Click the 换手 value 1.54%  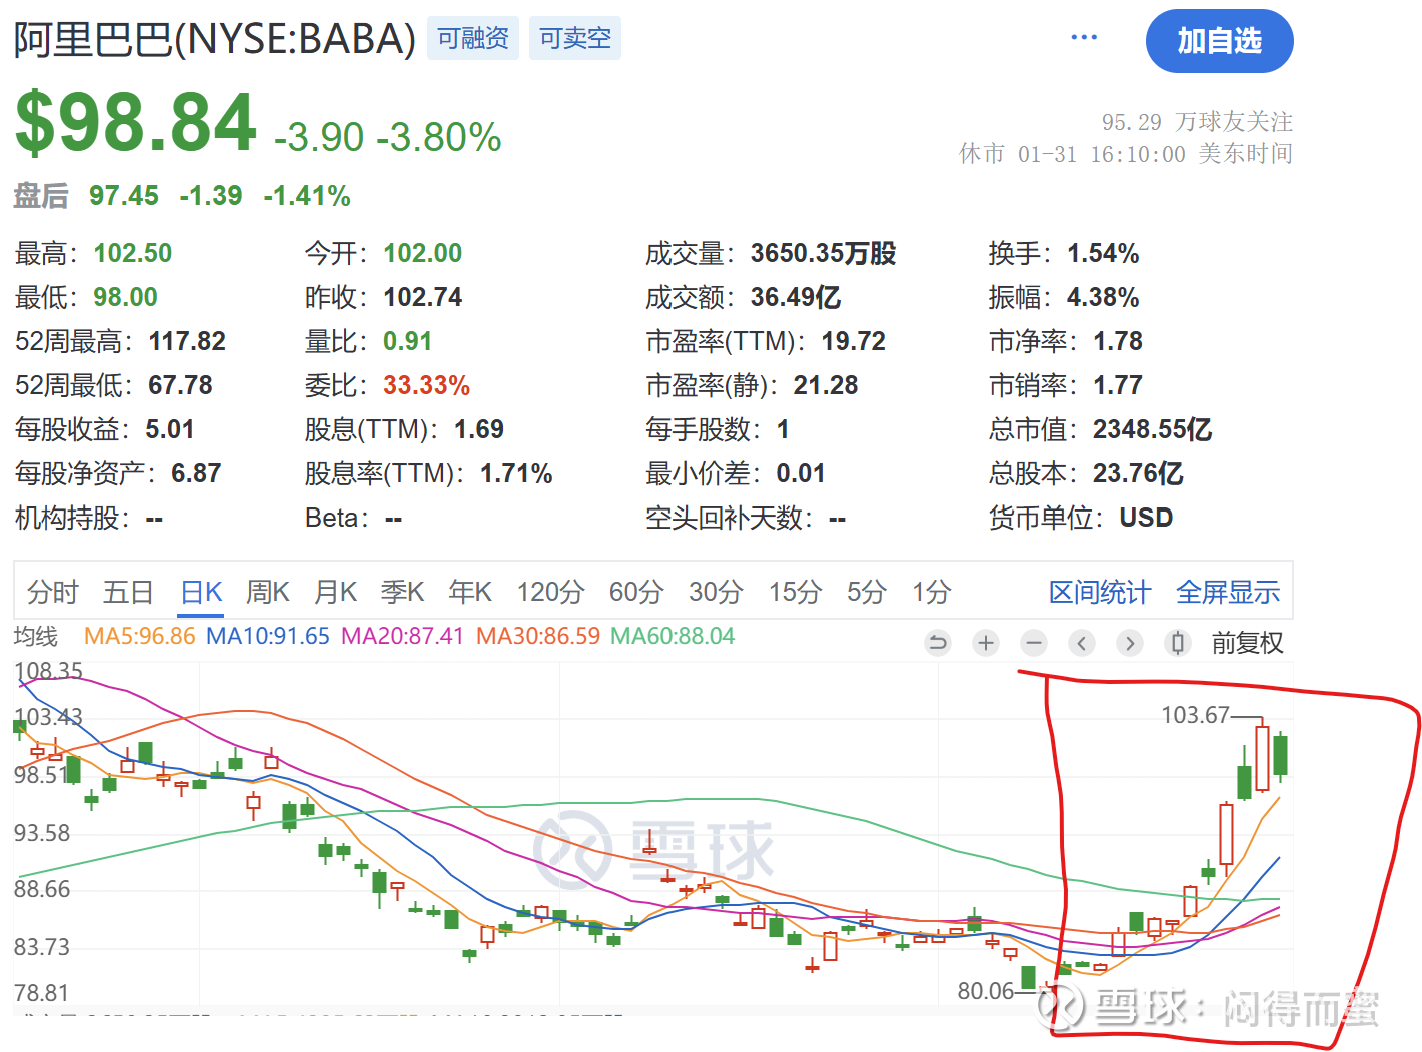pos(1103,253)
